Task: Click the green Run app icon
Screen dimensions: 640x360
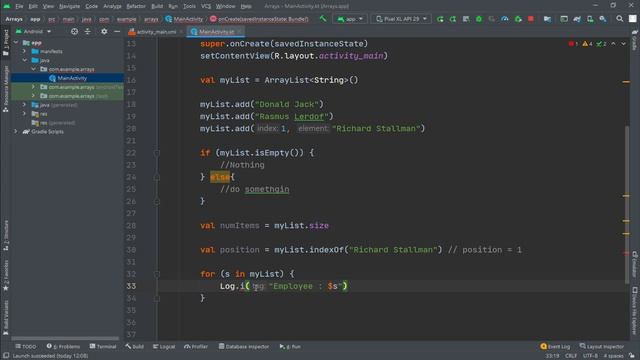Action: [x=440, y=19]
